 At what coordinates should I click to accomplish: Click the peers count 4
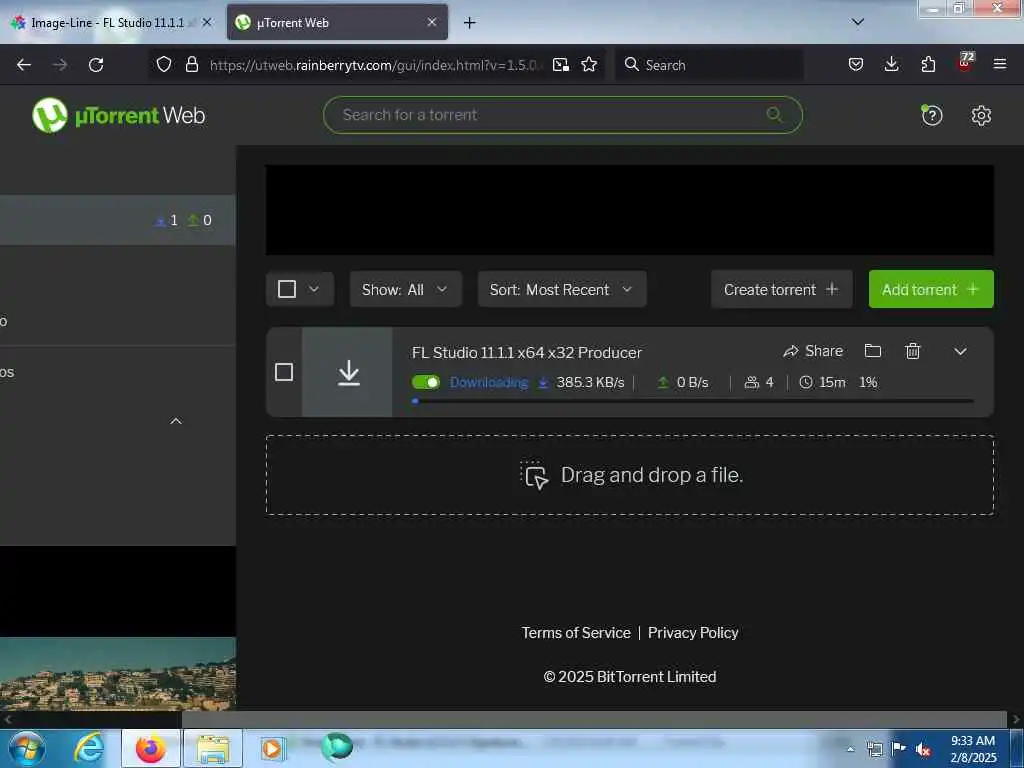click(769, 382)
